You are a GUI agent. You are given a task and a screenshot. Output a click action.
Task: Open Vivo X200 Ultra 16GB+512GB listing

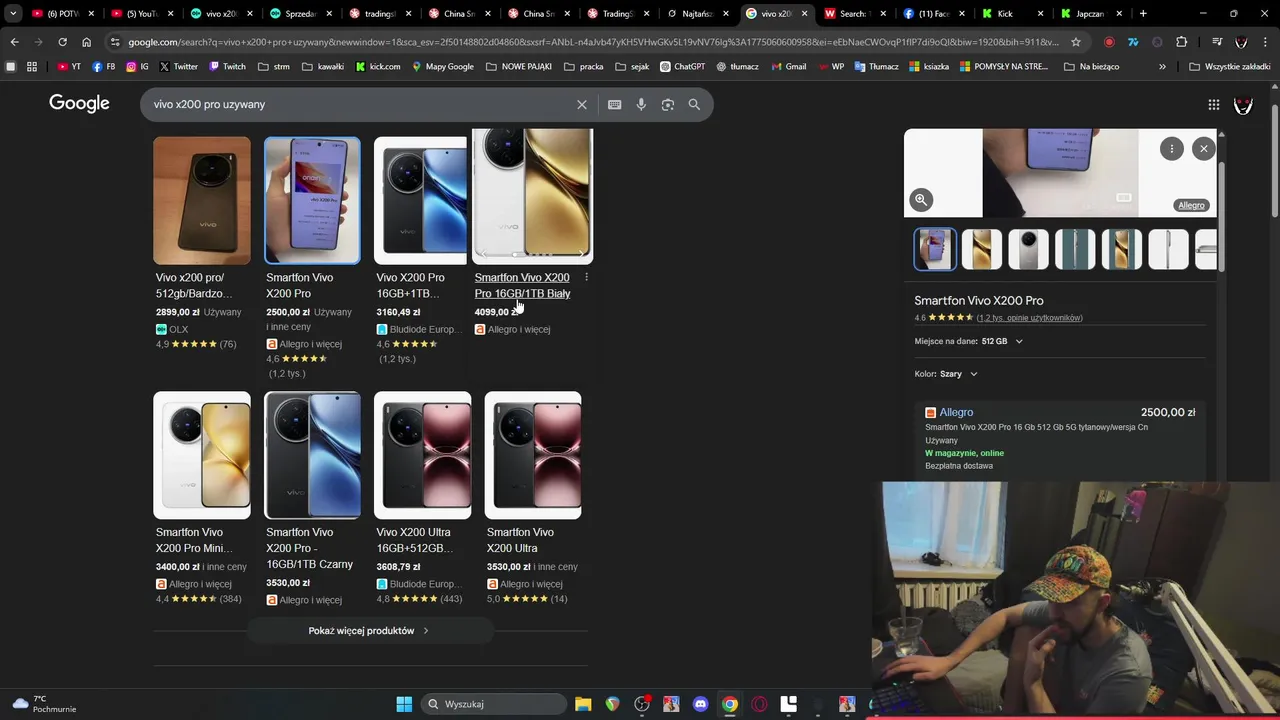coord(414,540)
